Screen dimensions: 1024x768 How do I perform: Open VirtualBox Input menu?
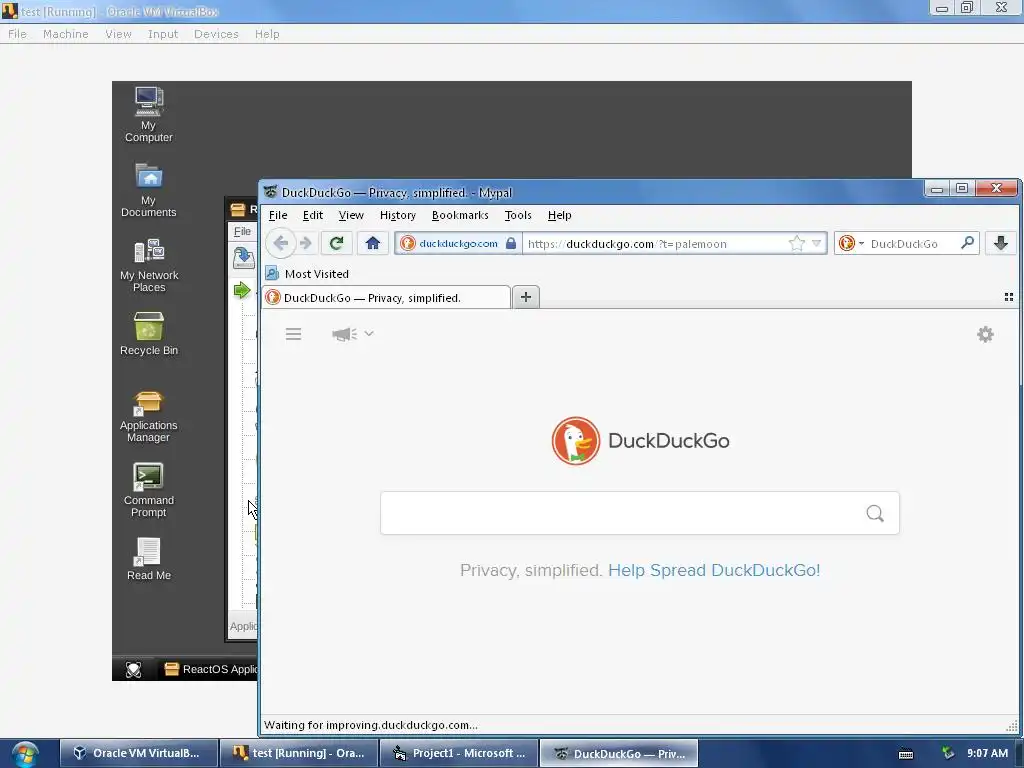coord(163,34)
